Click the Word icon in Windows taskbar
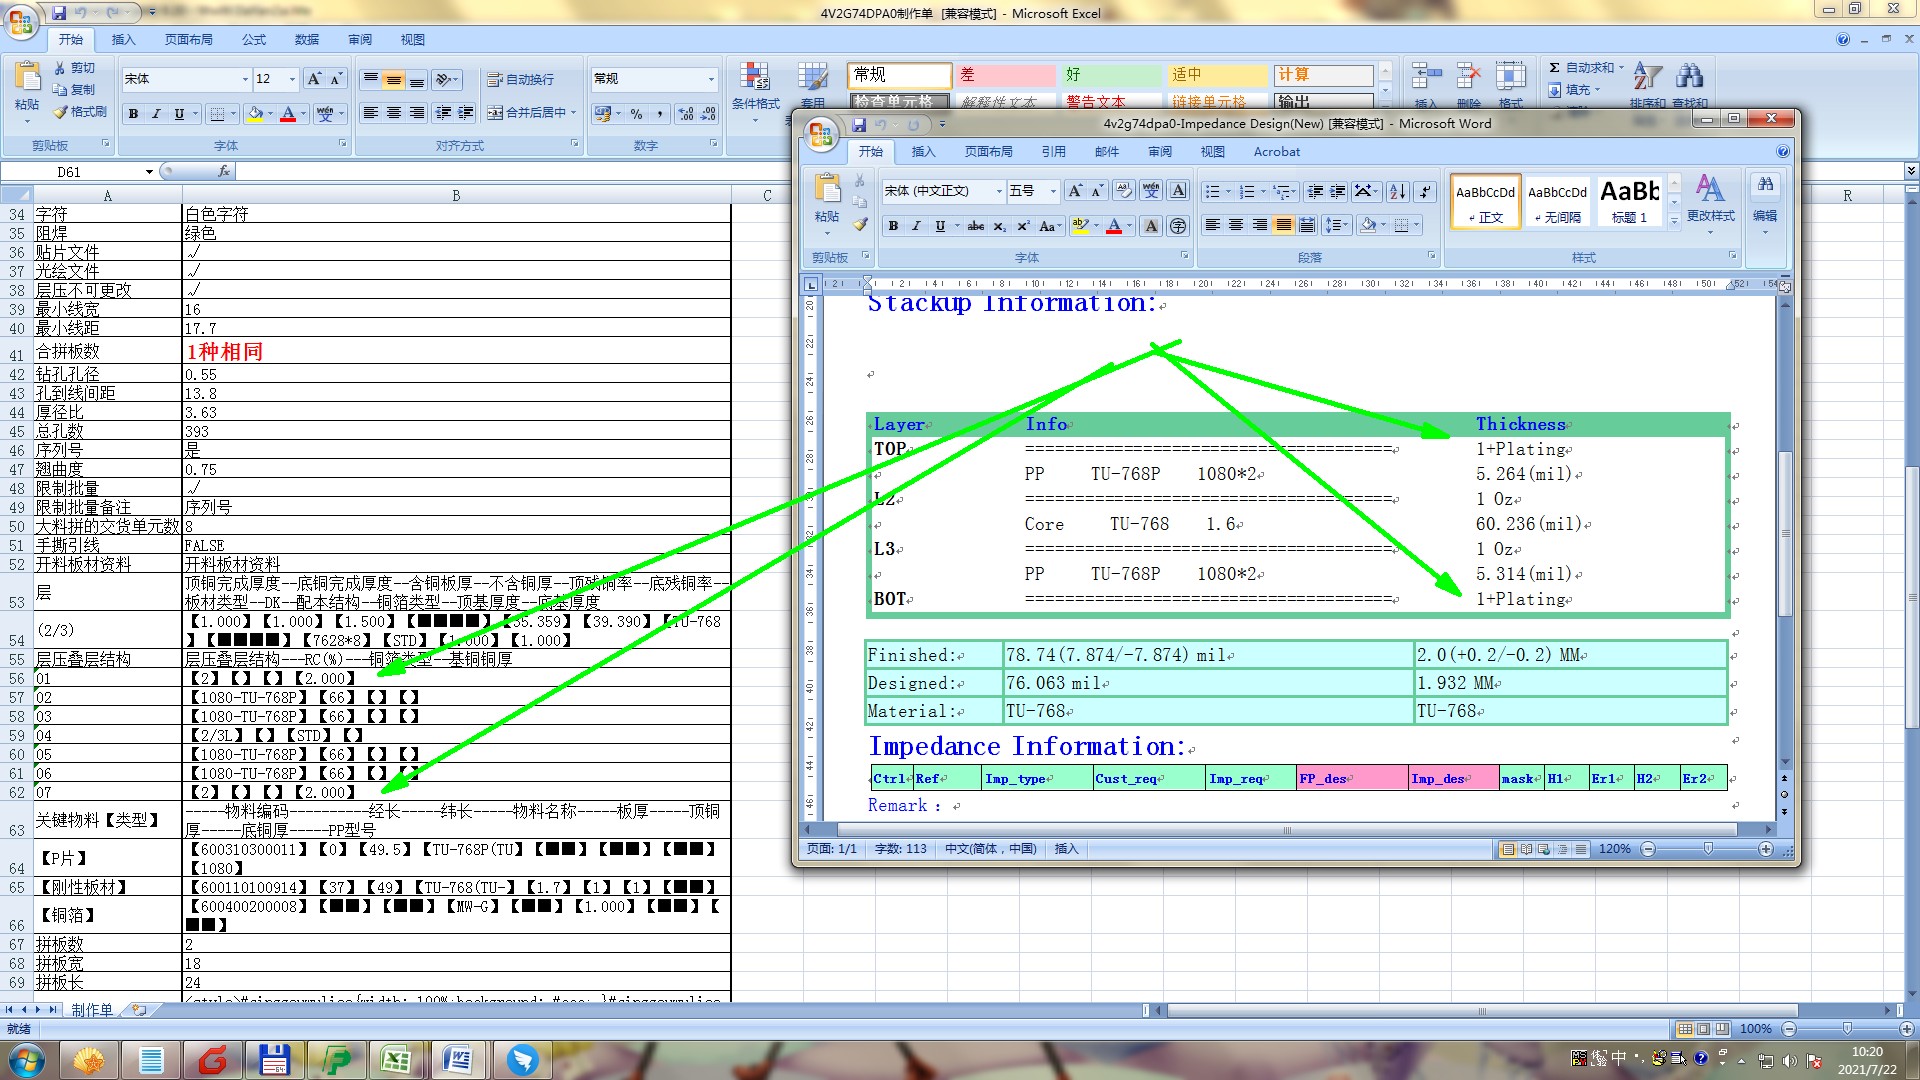Image resolution: width=1920 pixels, height=1080 pixels. 457,1059
